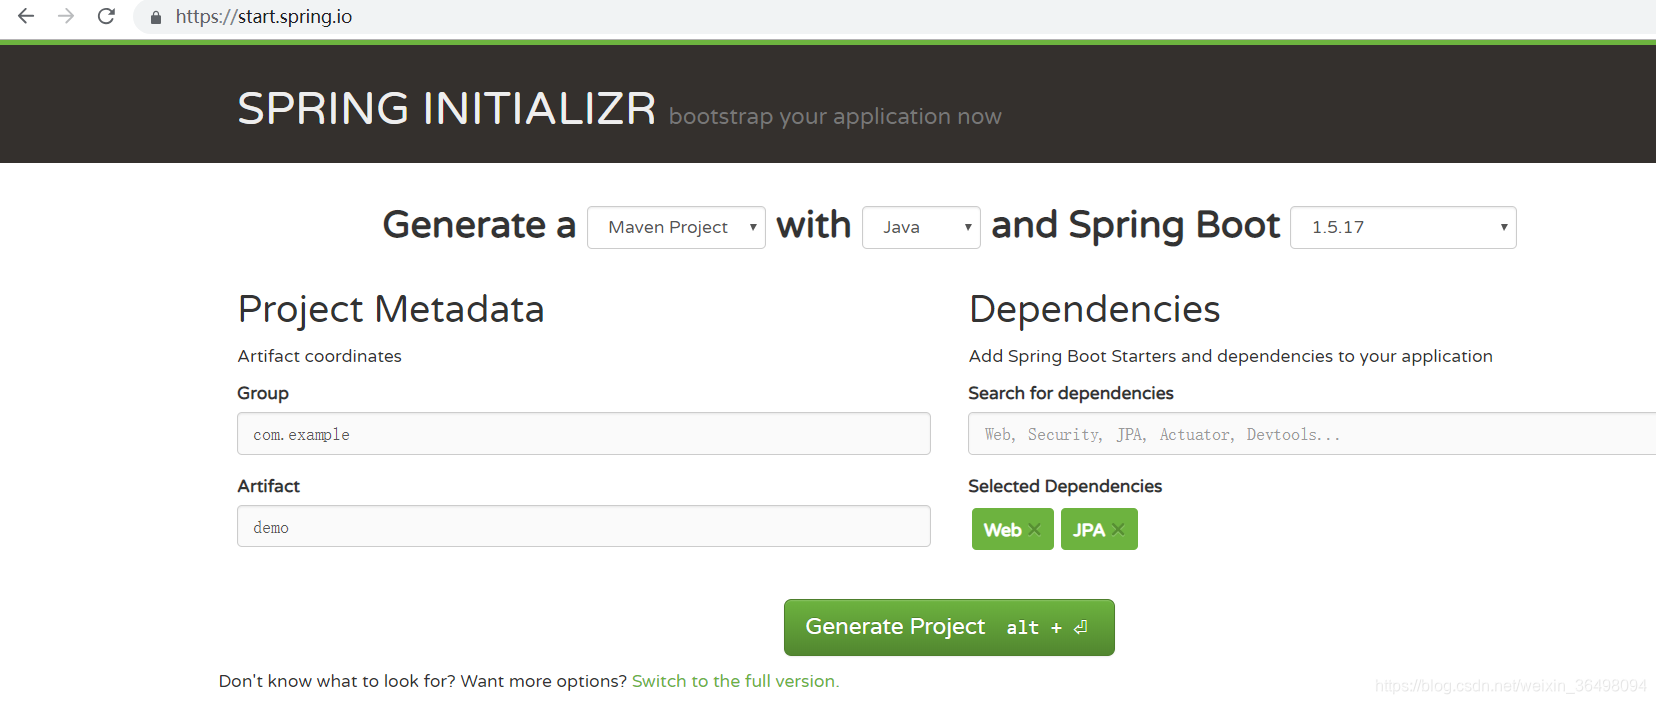Click the Search for dependencies input
1656x704 pixels.
click(x=1312, y=434)
